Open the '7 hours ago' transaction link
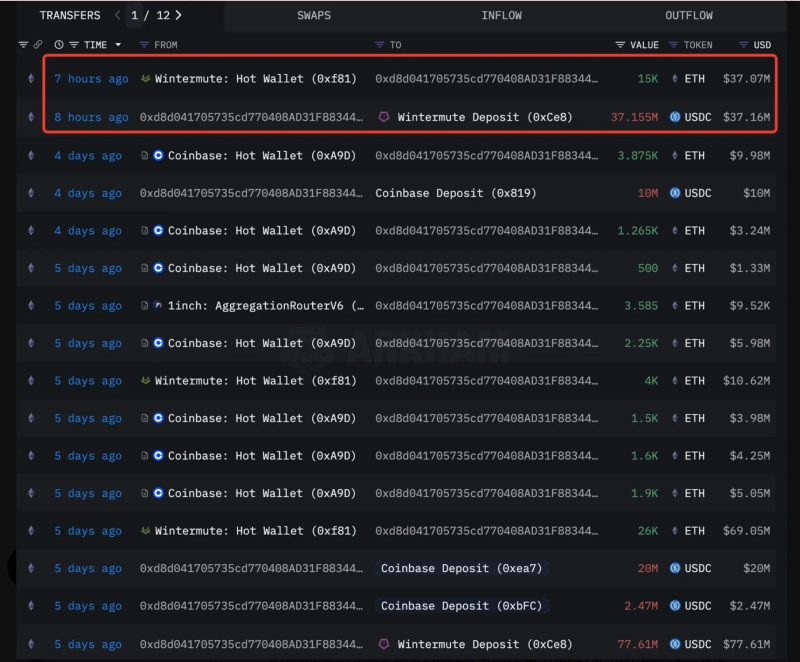 pos(91,79)
